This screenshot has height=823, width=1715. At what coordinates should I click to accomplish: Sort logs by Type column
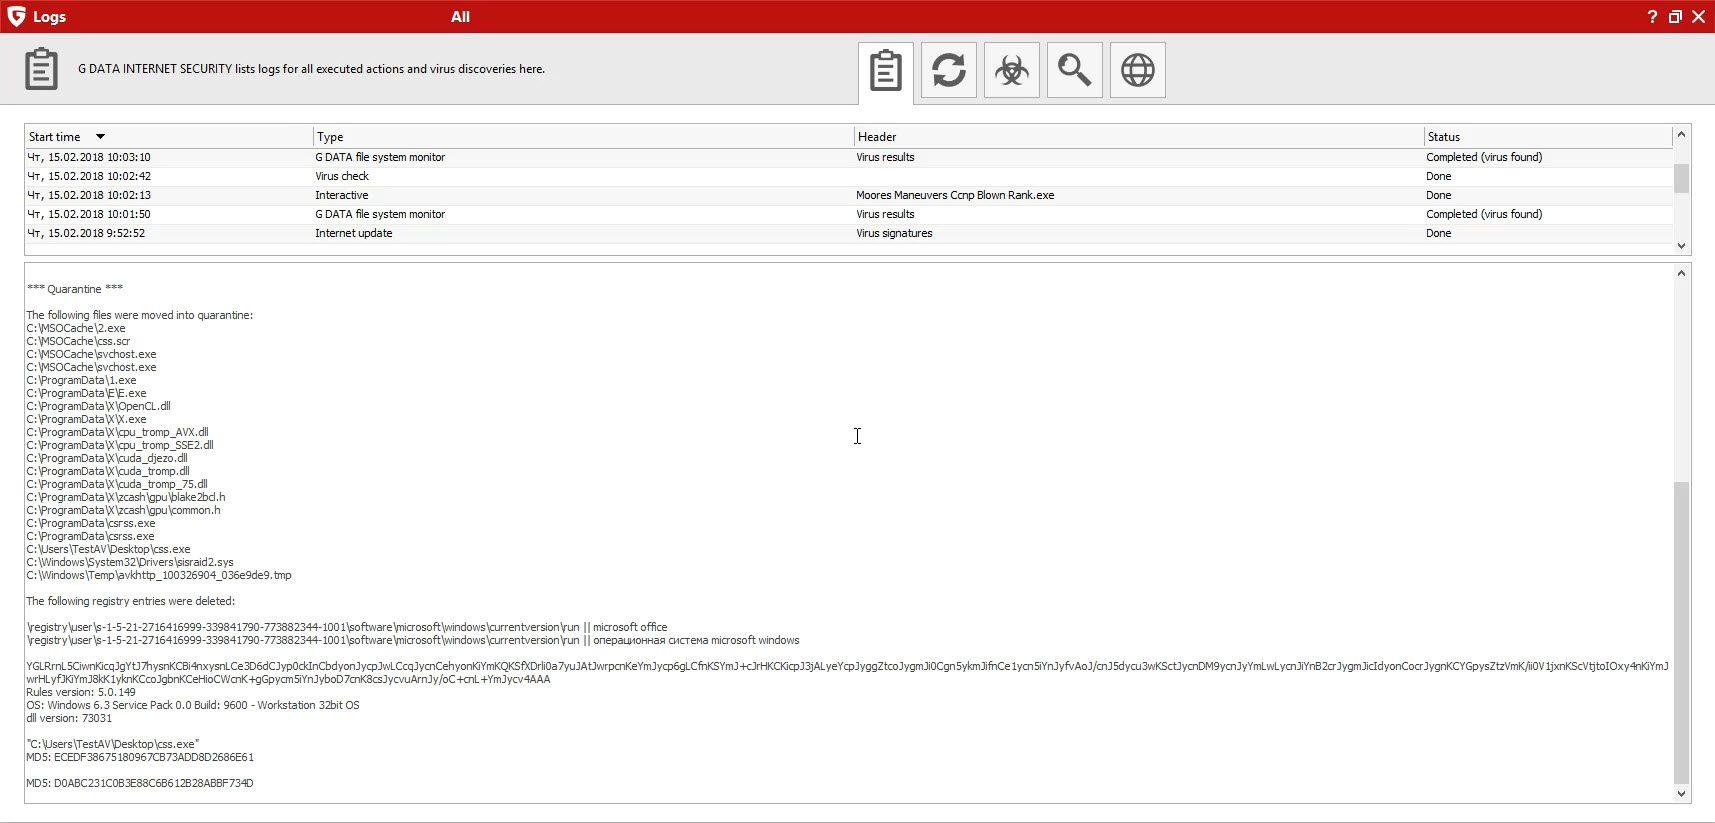point(583,137)
